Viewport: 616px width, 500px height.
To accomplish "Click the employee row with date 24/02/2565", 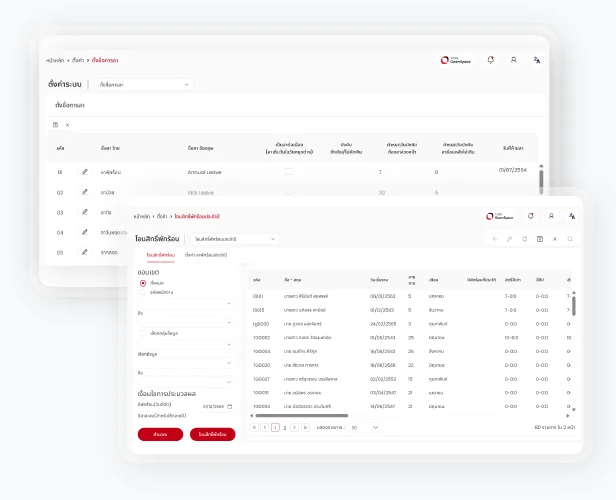I will click(x=411, y=324).
